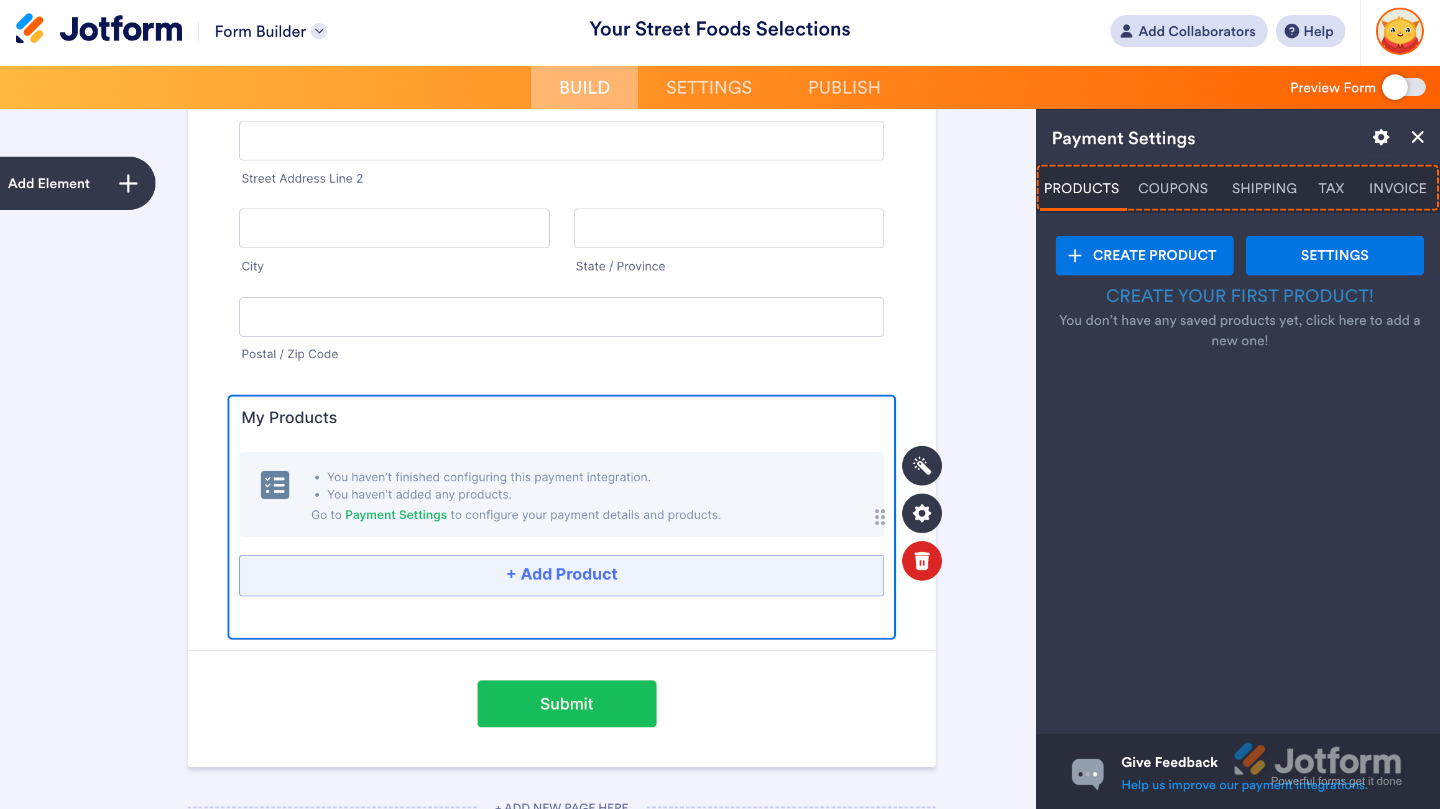This screenshot has width=1440, height=809.
Task: Click the Give Feedback chat icon
Action: tap(1087, 772)
